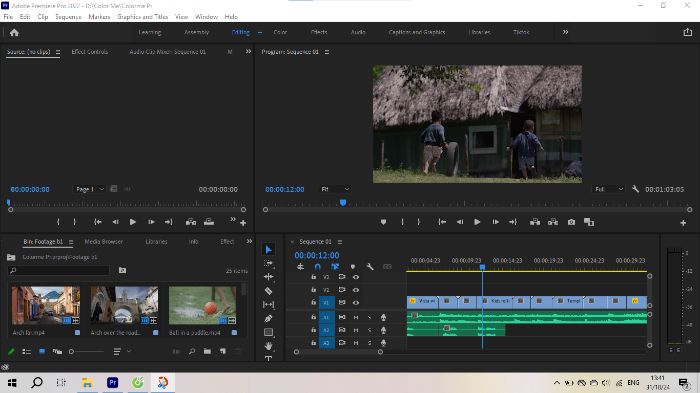Toggle lock on track V3
Image resolution: width=700 pixels, height=393 pixels.
click(x=313, y=277)
